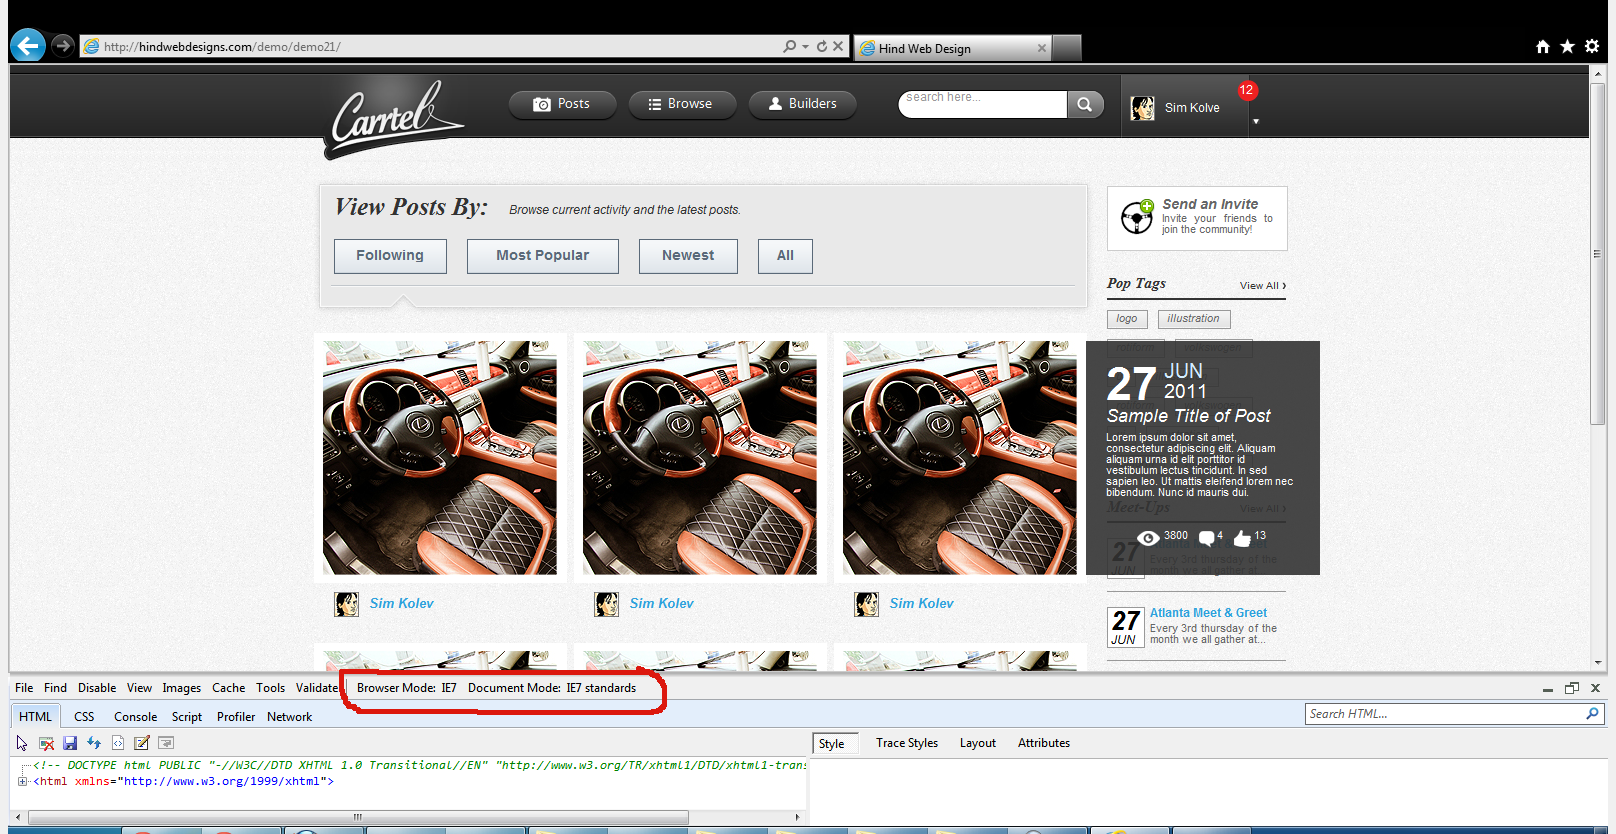Filter posts by Following
The image size is (1616, 834).
click(390, 256)
